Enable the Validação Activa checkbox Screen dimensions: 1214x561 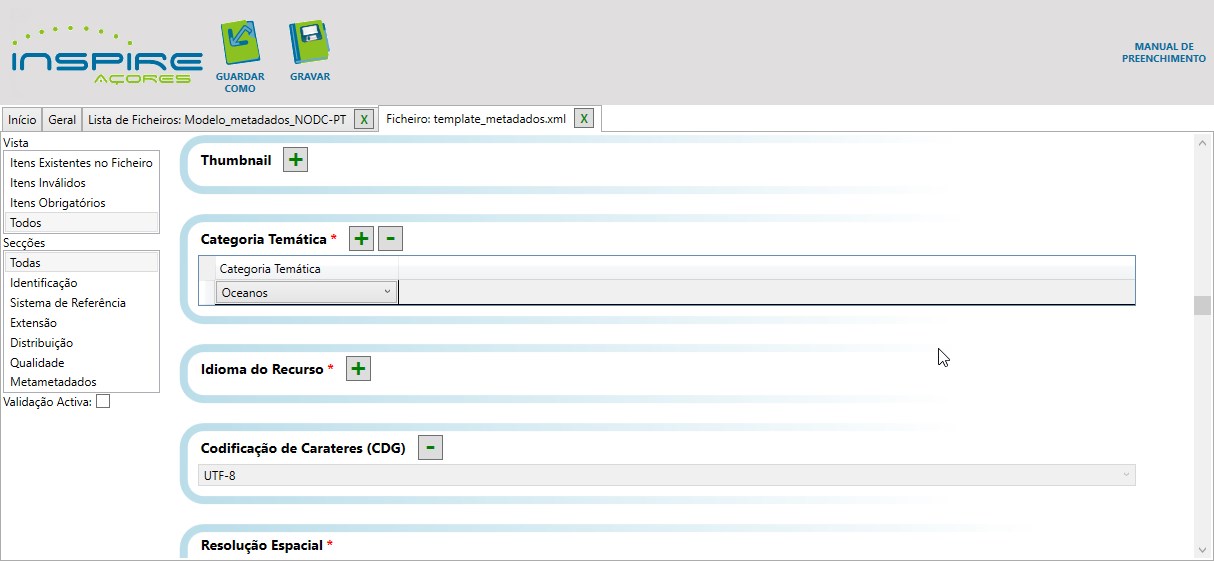(103, 402)
